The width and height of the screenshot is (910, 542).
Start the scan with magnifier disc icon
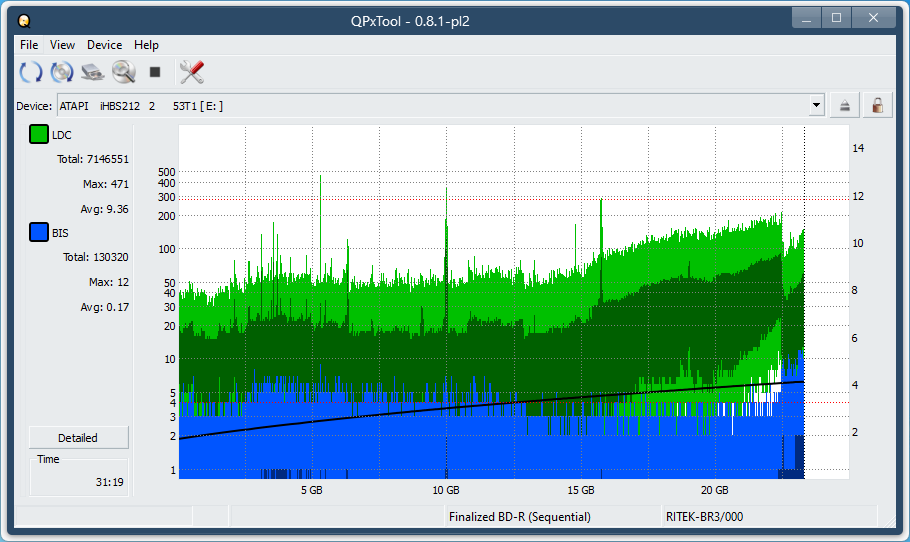coord(124,73)
